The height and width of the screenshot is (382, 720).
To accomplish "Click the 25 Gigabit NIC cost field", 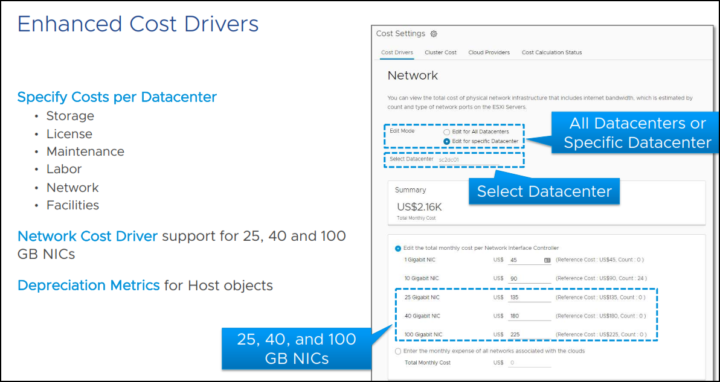I will pos(529,297).
